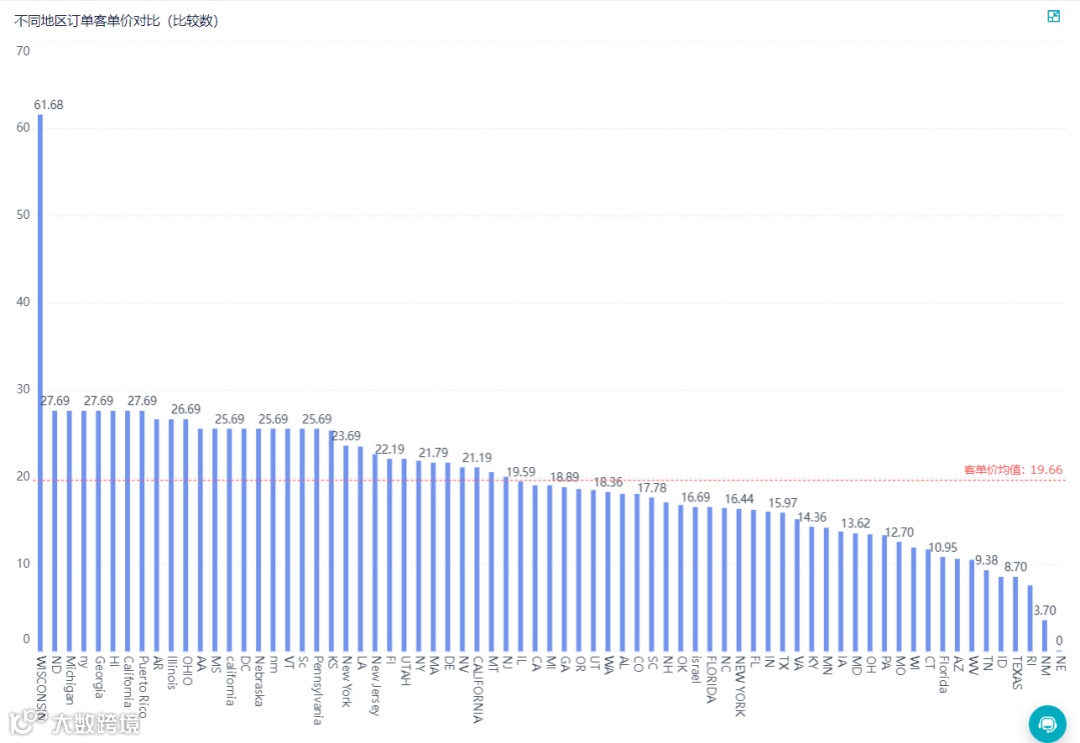Click the 13.62 value label
Viewport: 1080px width, 743px height.
pyautogui.click(x=855, y=523)
